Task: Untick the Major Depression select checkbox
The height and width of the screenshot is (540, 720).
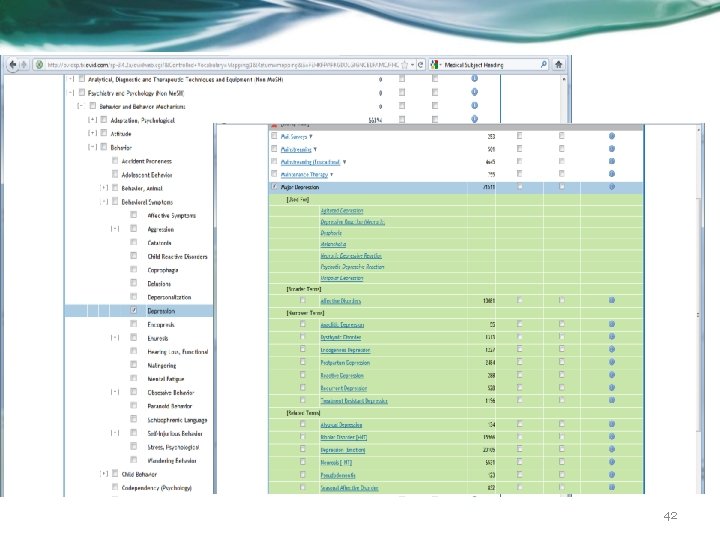Action: pos(274,187)
